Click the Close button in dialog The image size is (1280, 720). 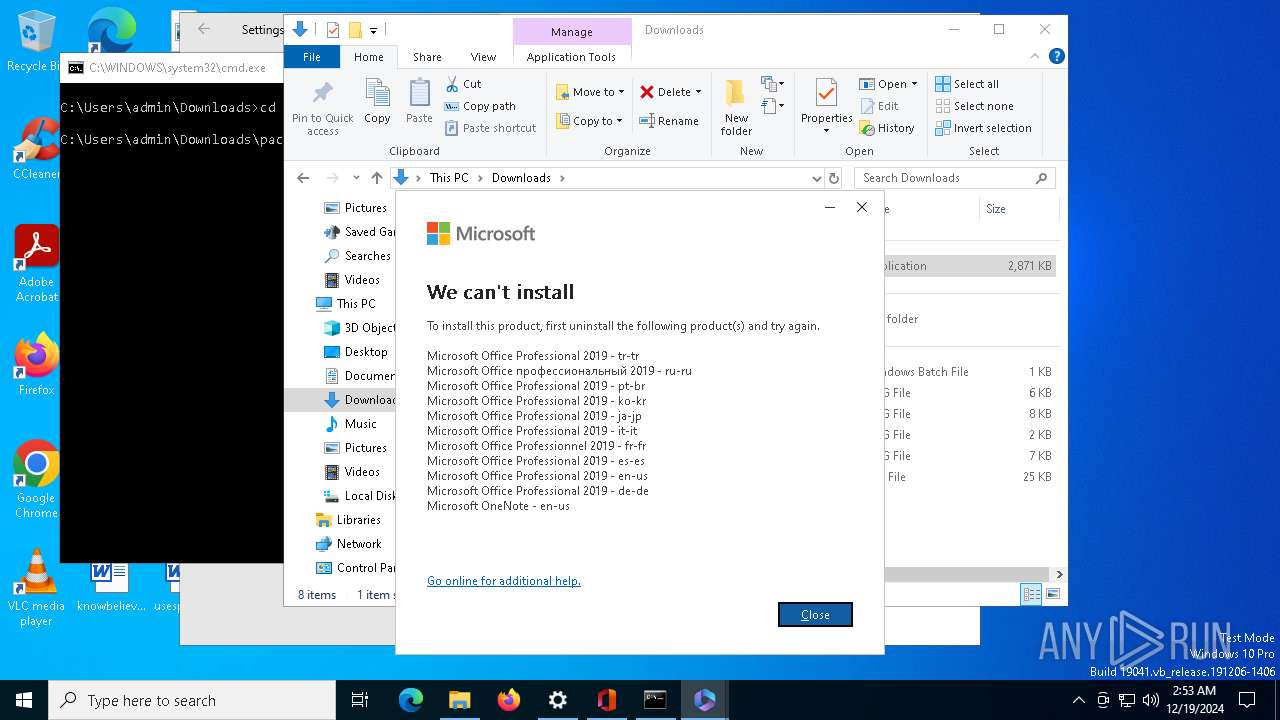(x=815, y=615)
